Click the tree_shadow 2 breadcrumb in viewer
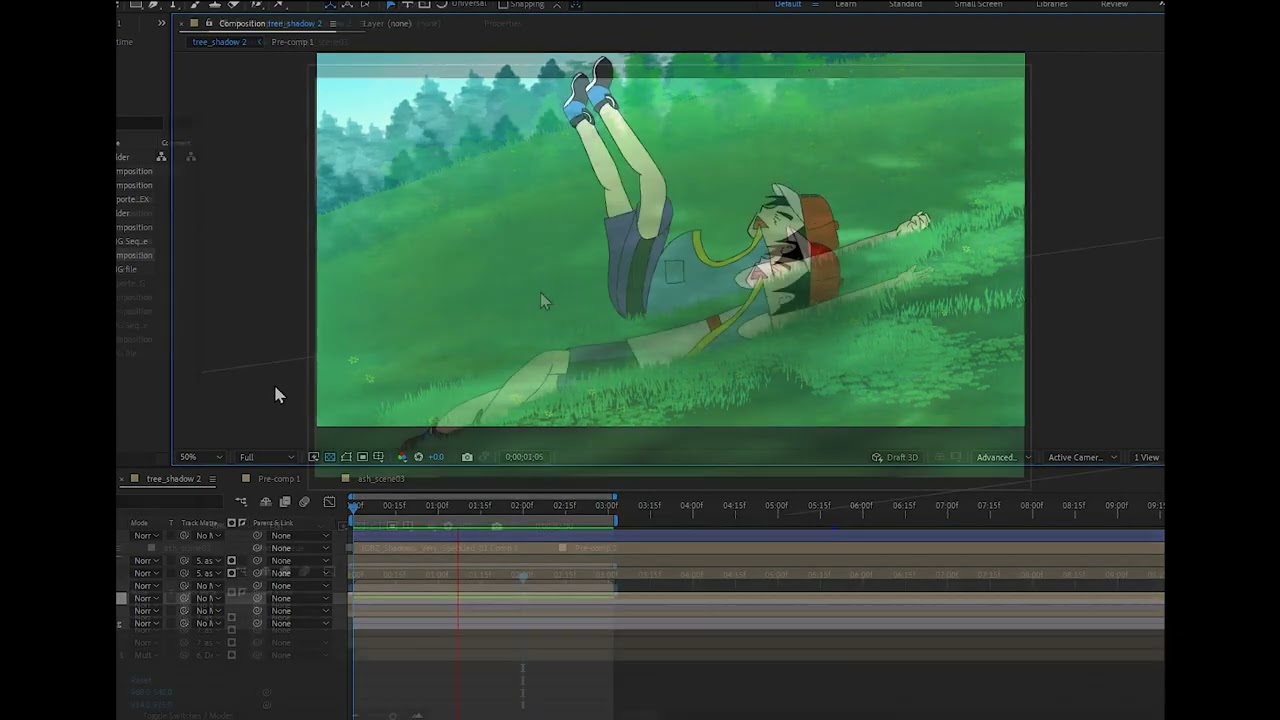Image resolution: width=1280 pixels, height=720 pixels. point(219,42)
